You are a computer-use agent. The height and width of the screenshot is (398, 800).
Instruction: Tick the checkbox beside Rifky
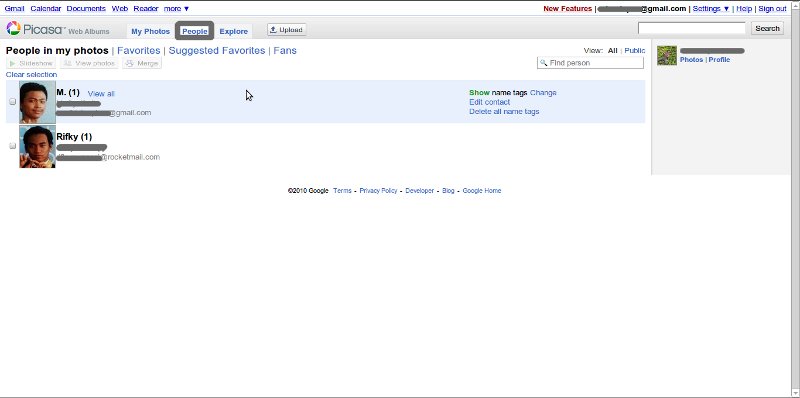[x=13, y=146]
